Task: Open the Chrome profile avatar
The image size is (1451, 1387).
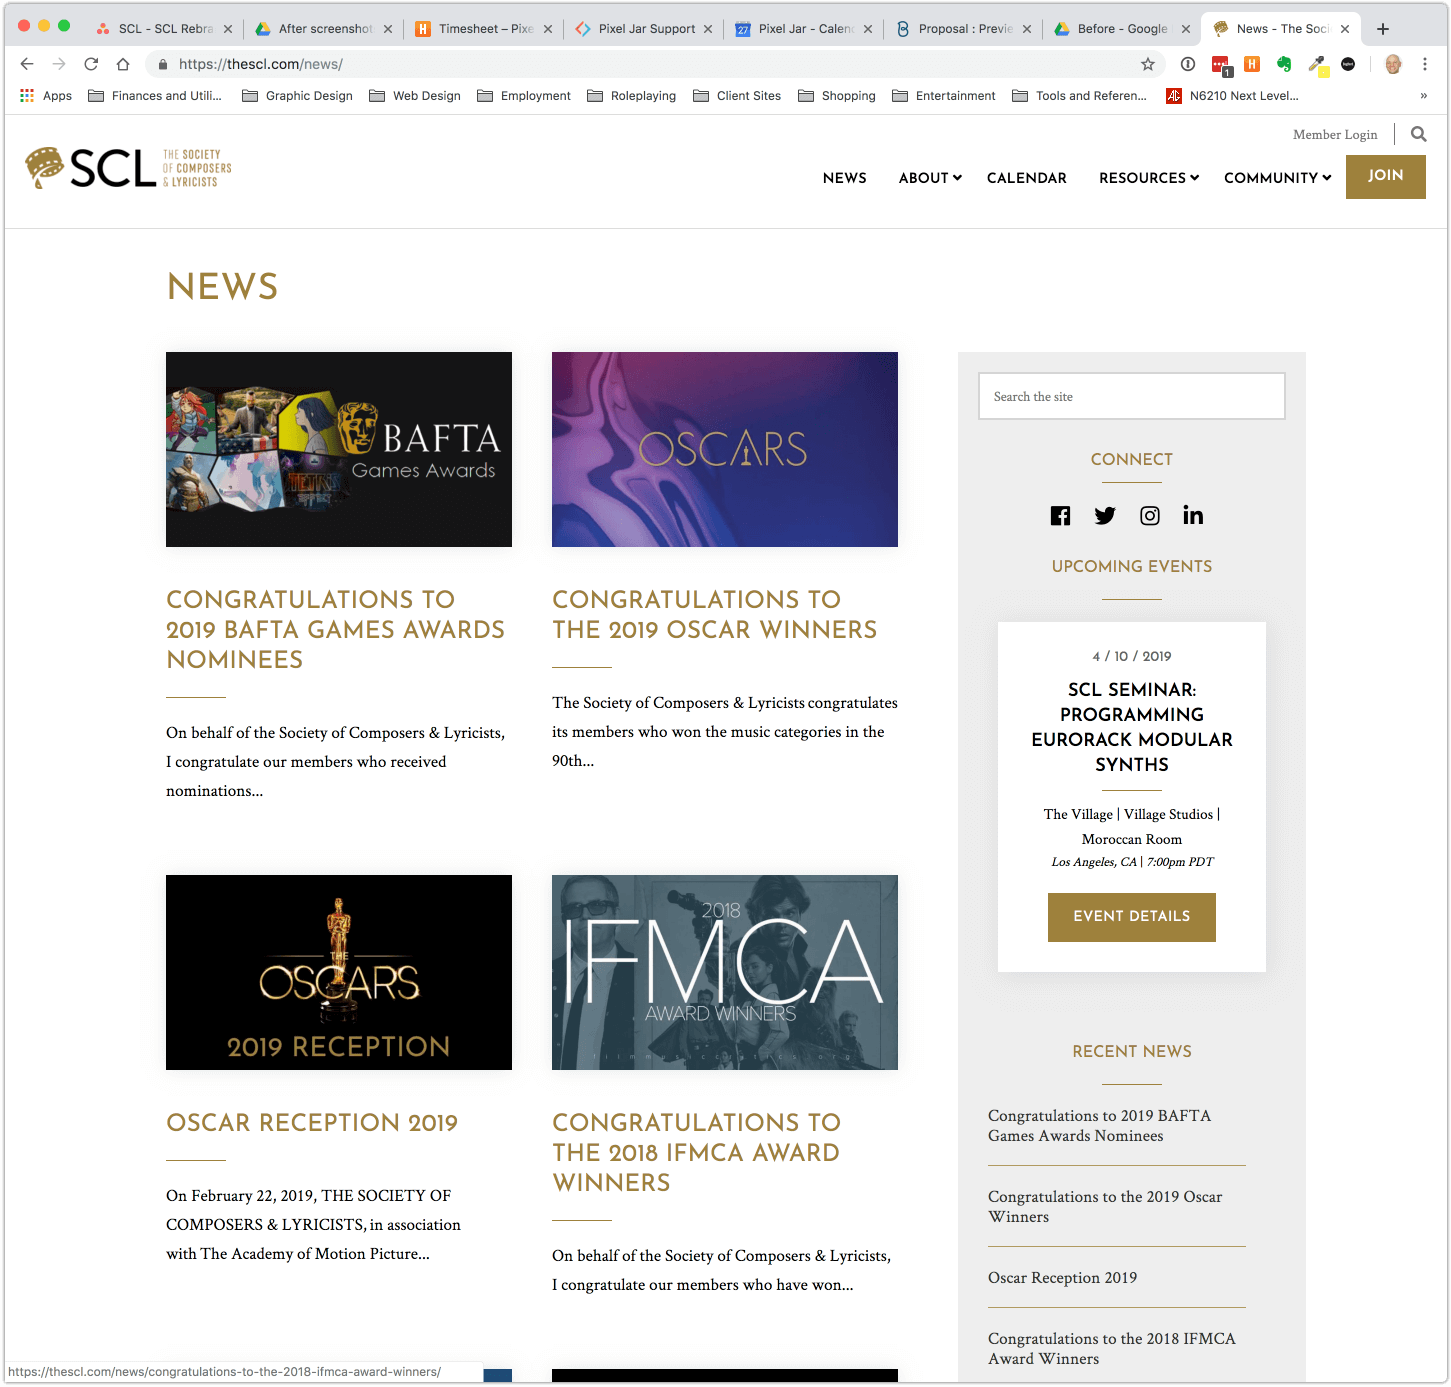Action: point(1393,64)
